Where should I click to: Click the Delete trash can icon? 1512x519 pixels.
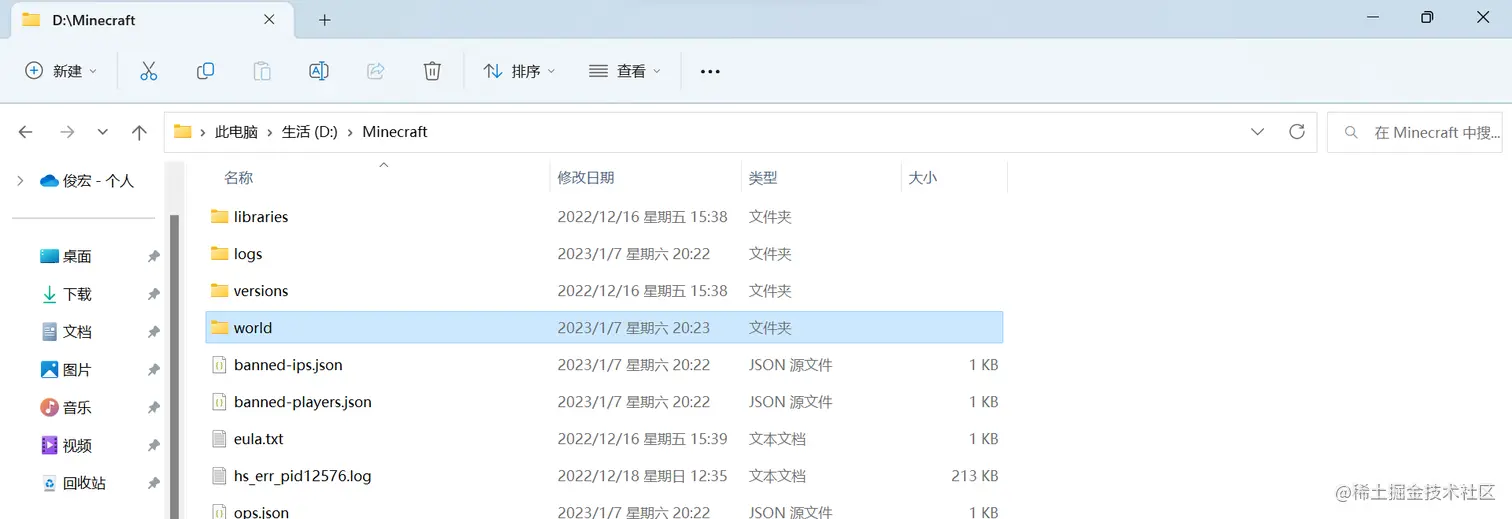pyautogui.click(x=432, y=71)
